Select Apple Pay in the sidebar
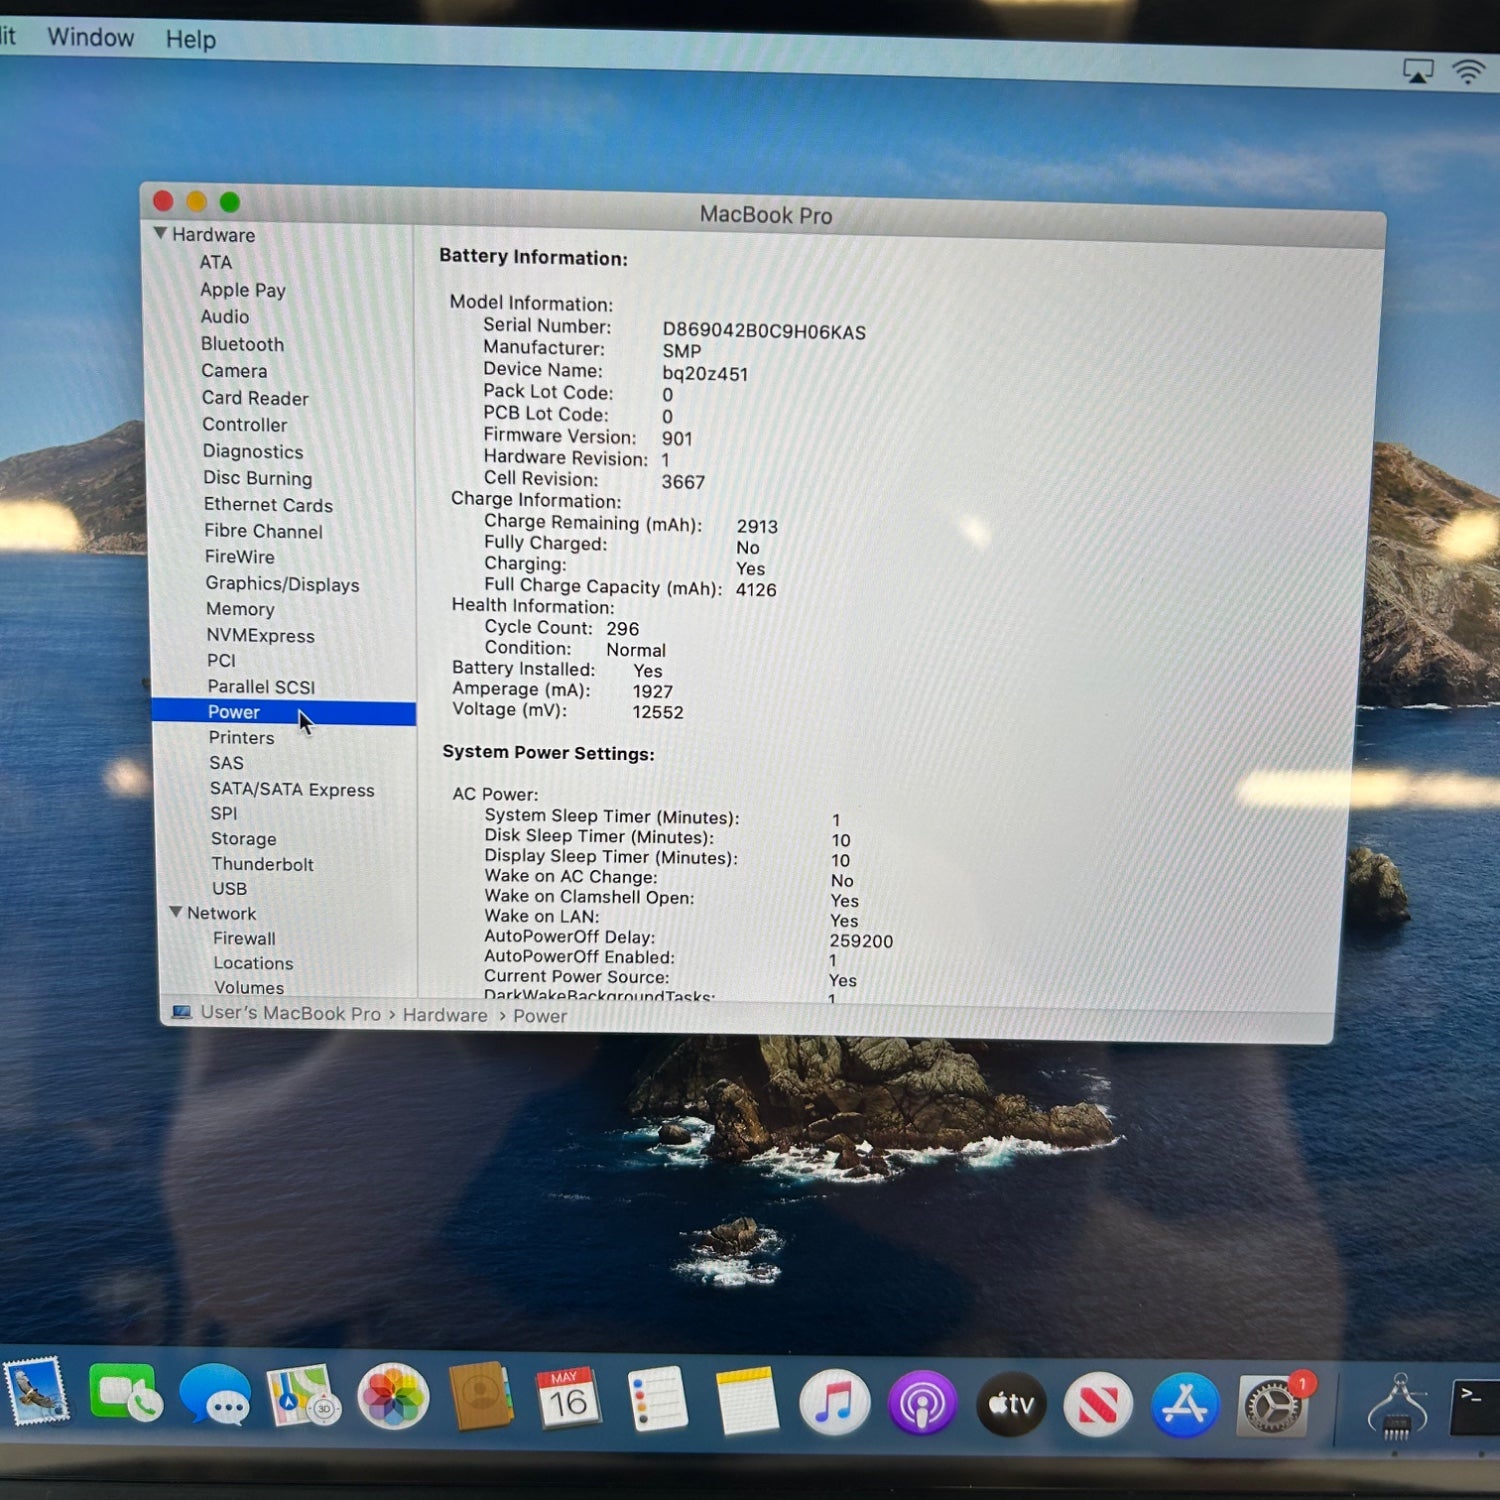The width and height of the screenshot is (1500, 1500). 243,290
